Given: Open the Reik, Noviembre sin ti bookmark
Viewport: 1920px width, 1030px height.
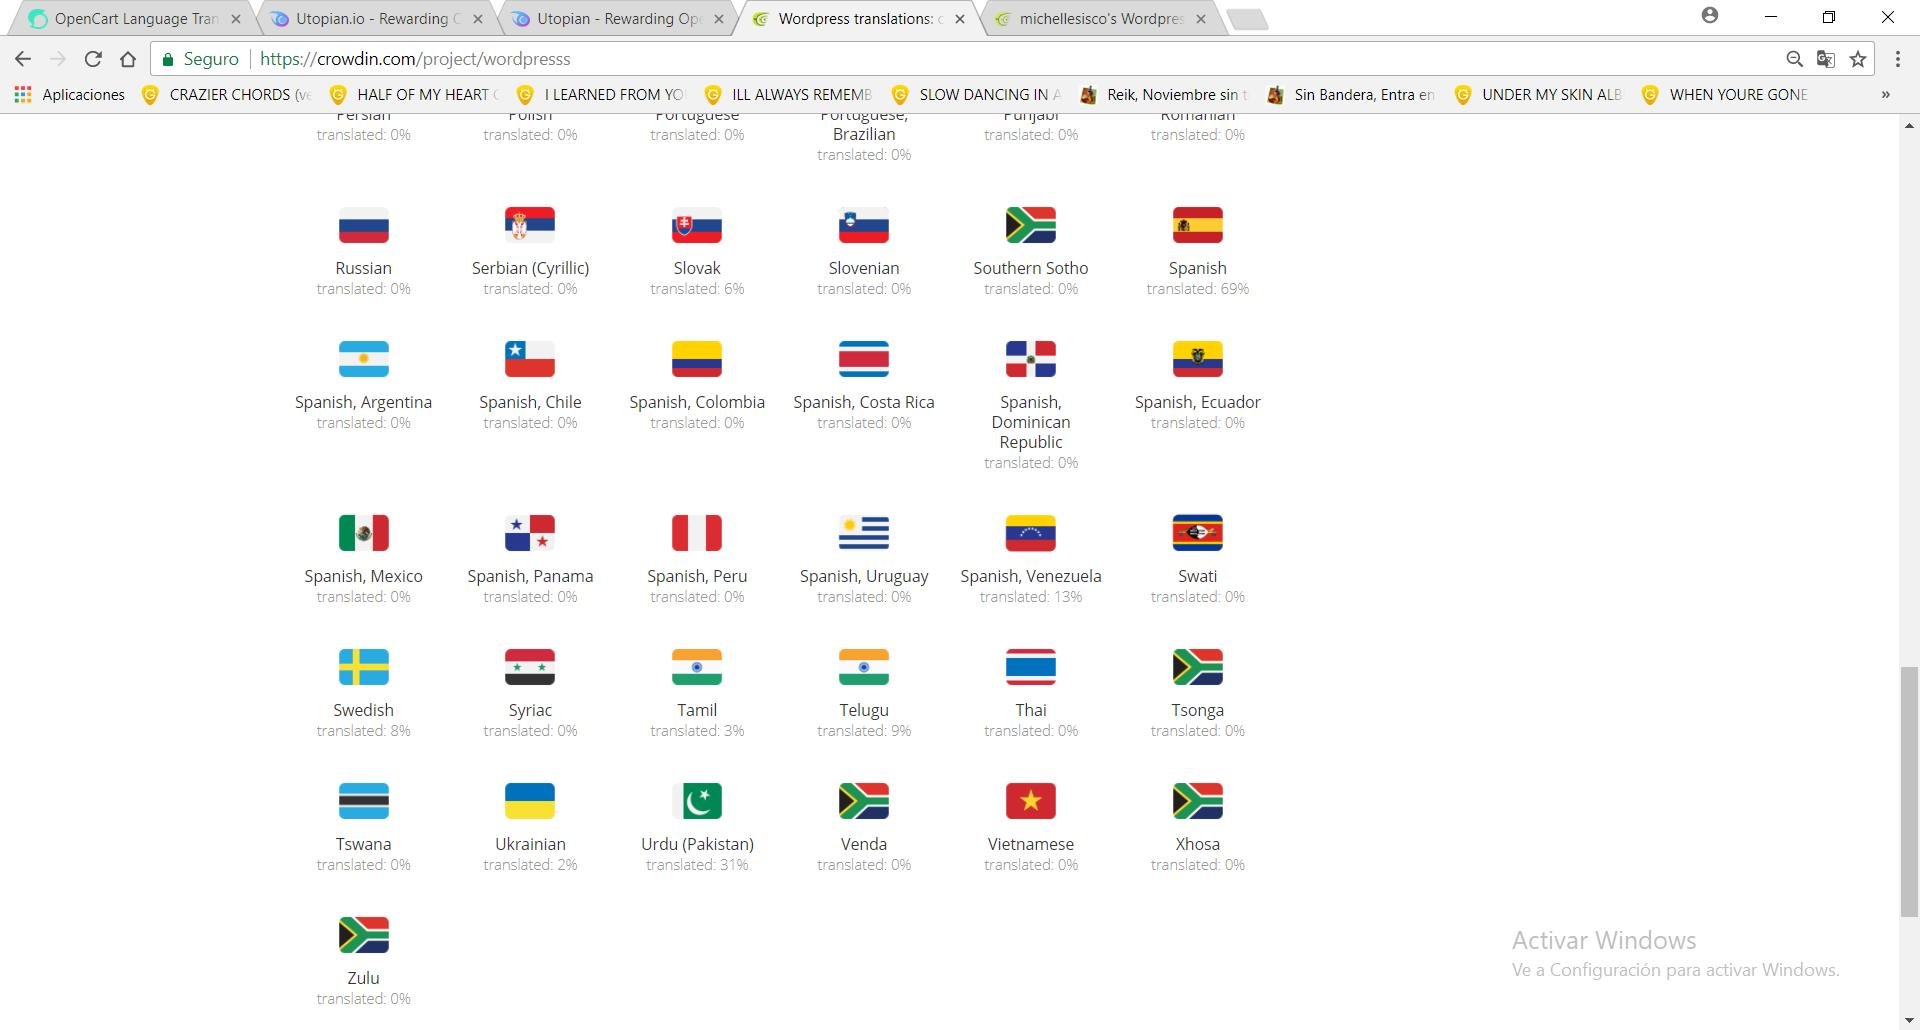Looking at the screenshot, I should coord(1164,95).
